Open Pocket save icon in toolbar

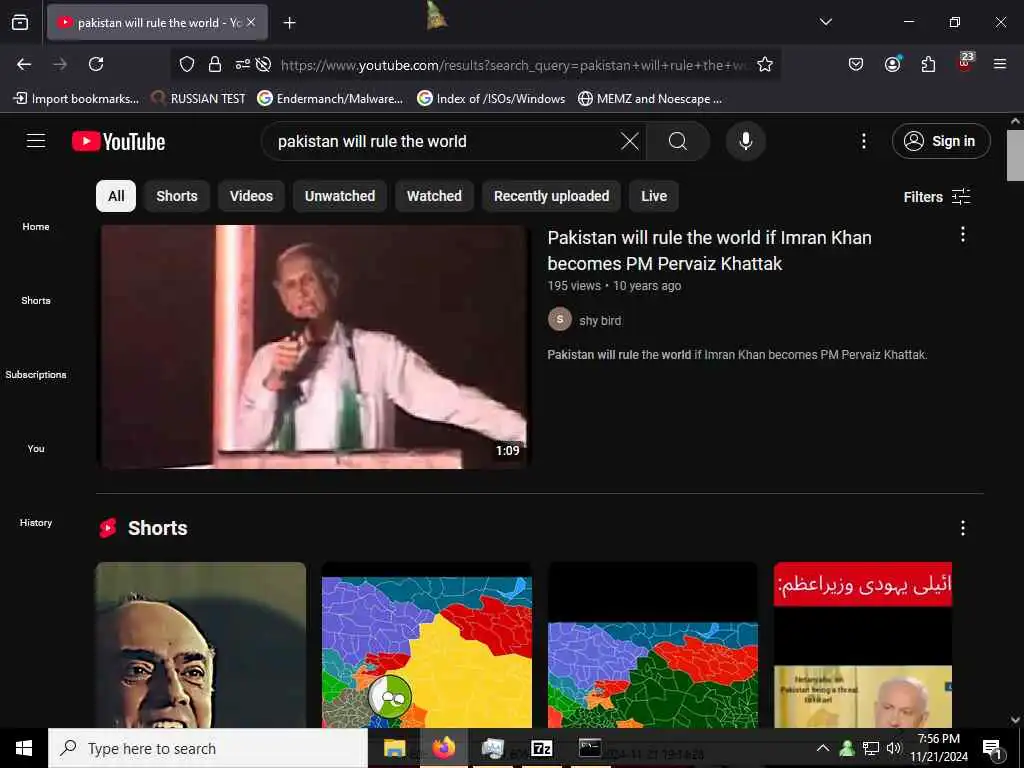pyautogui.click(x=856, y=64)
